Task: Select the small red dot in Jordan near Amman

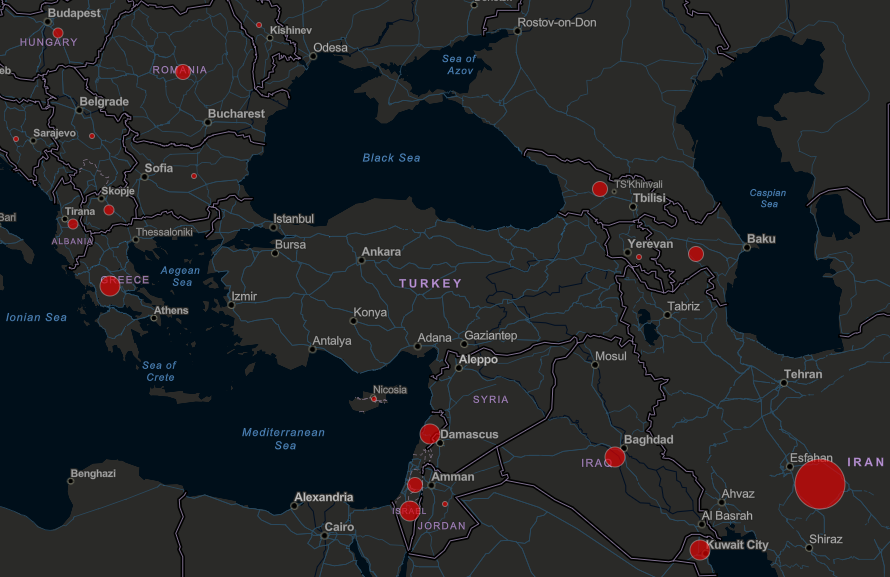Action: [445, 503]
